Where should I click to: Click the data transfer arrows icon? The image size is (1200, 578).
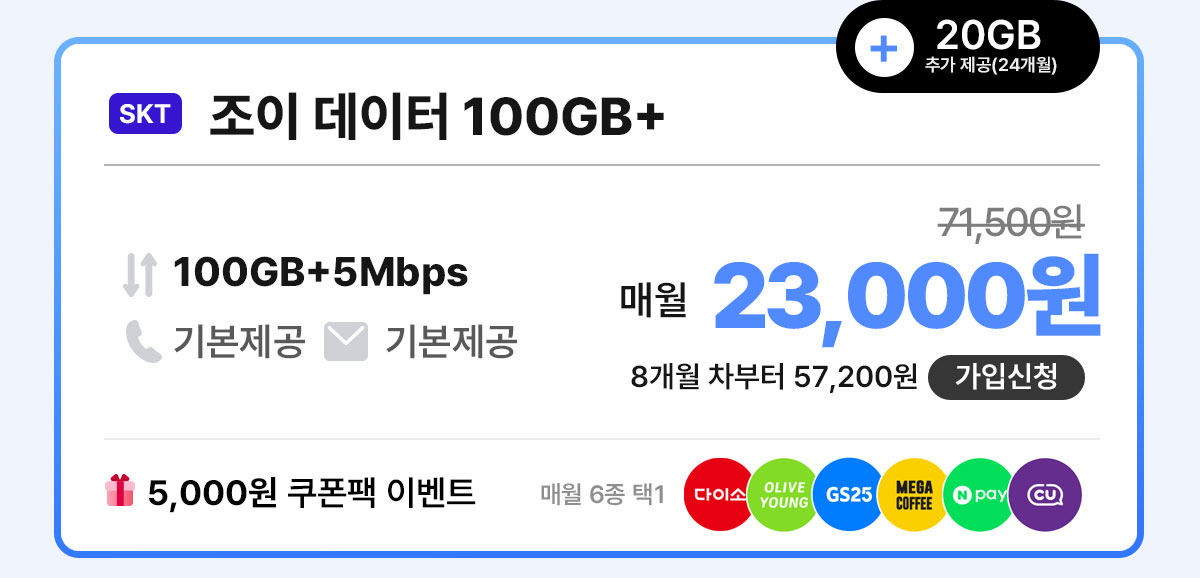(140, 275)
